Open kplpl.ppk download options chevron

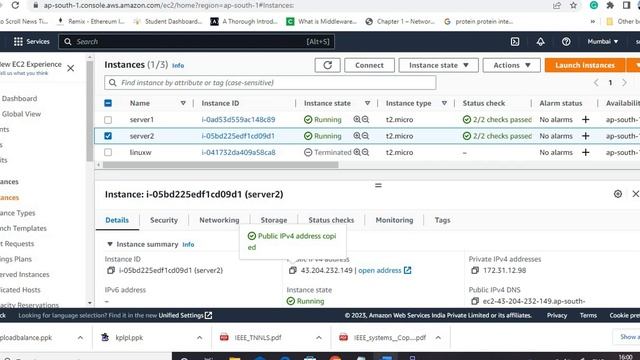(x=200, y=338)
